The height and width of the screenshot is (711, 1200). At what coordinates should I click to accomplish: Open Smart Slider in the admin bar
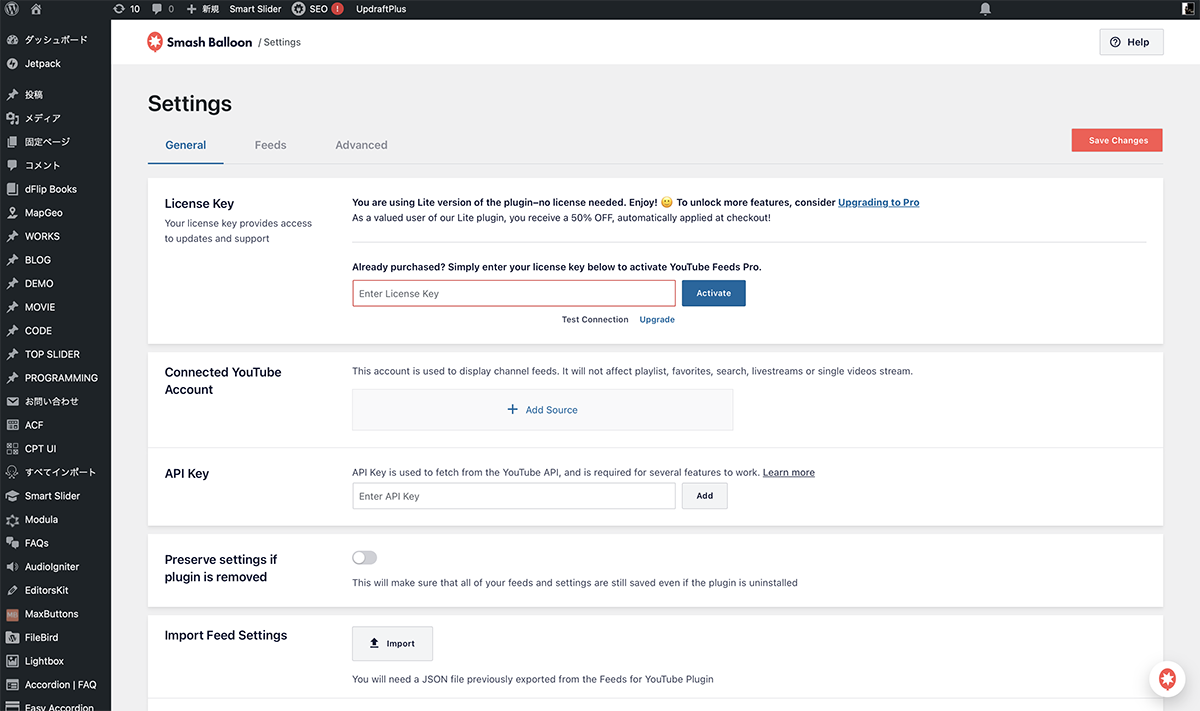255,9
